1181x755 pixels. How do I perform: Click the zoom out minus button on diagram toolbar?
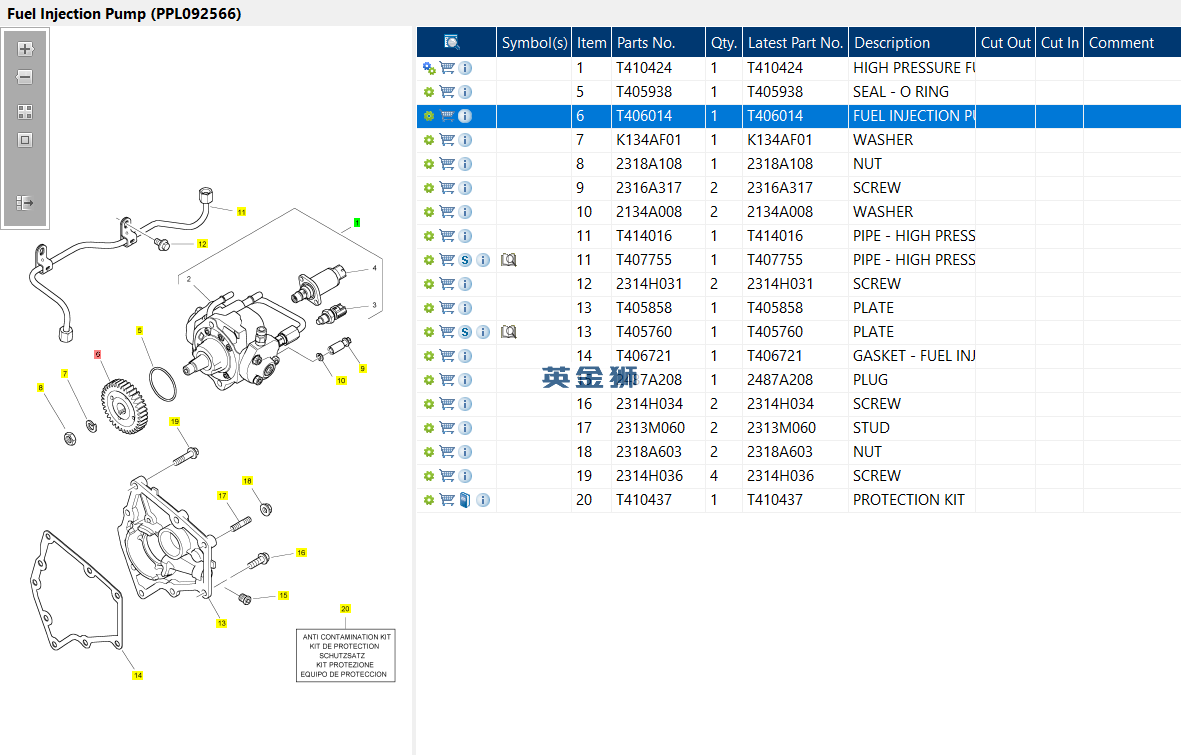coord(25,77)
